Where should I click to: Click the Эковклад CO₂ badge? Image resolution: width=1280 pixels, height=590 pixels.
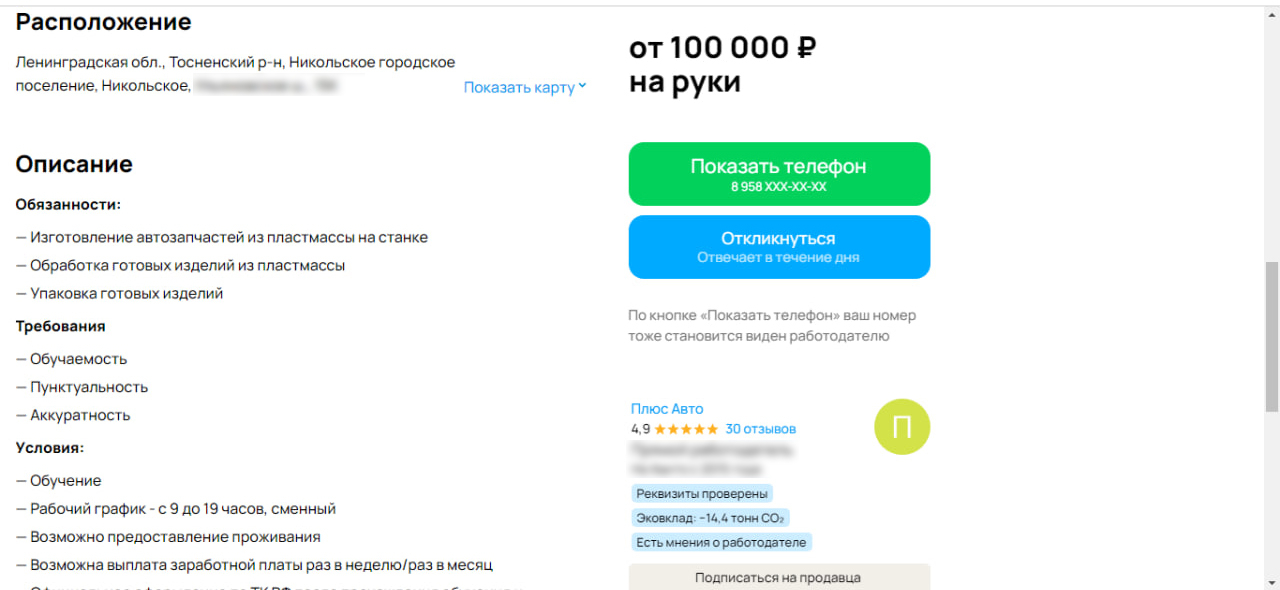(x=710, y=518)
